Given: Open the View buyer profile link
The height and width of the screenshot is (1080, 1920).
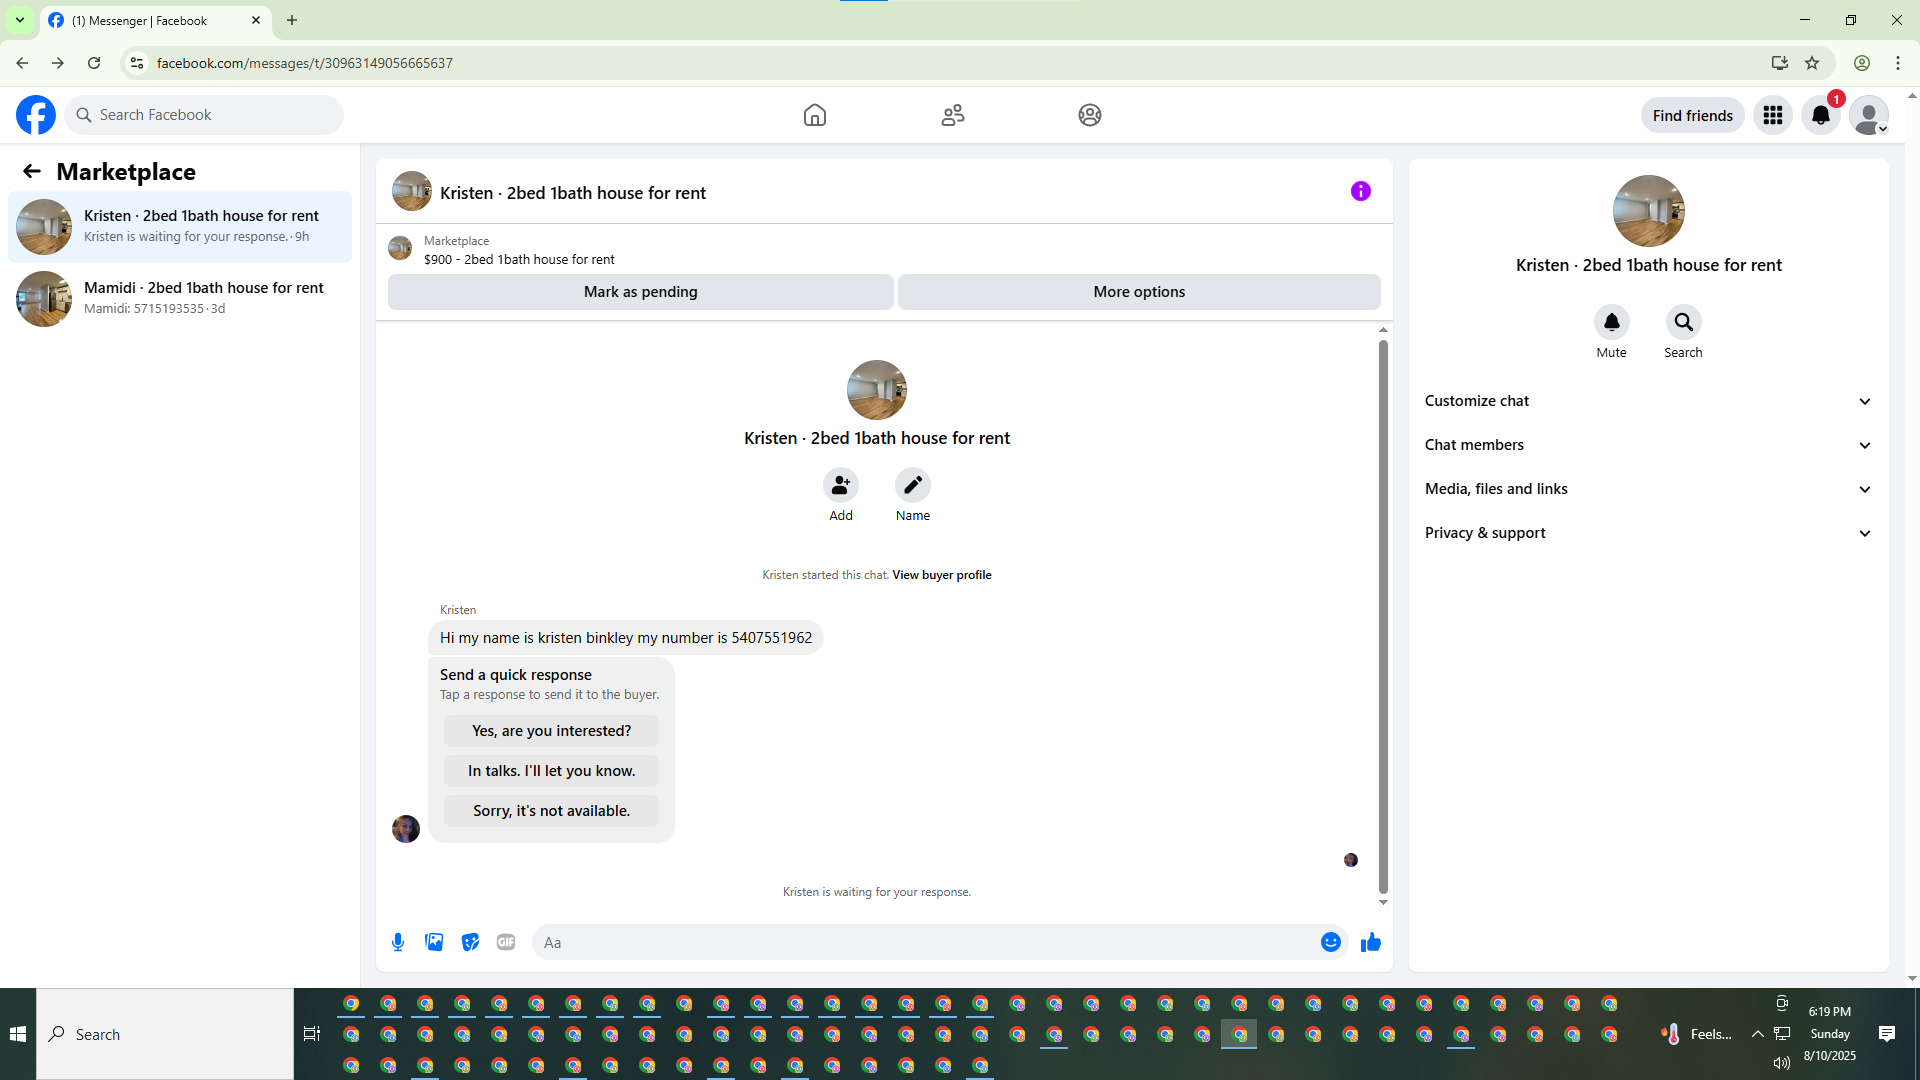Looking at the screenshot, I should click(x=941, y=575).
